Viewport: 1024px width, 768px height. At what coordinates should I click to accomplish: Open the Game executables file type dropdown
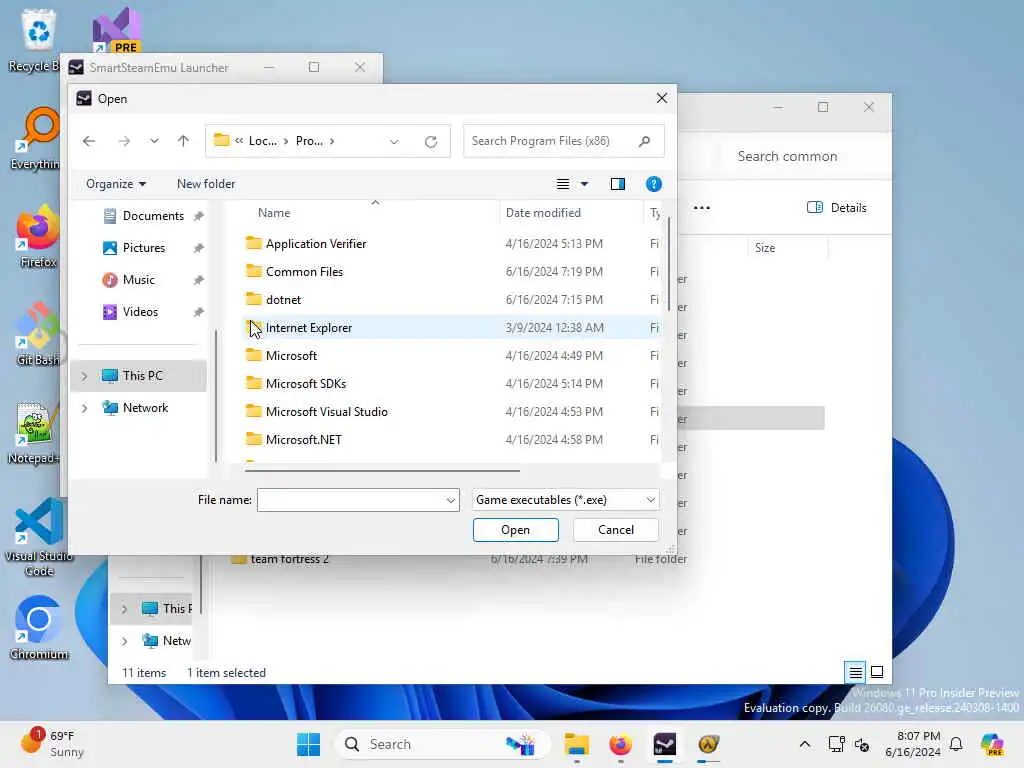[566, 500]
